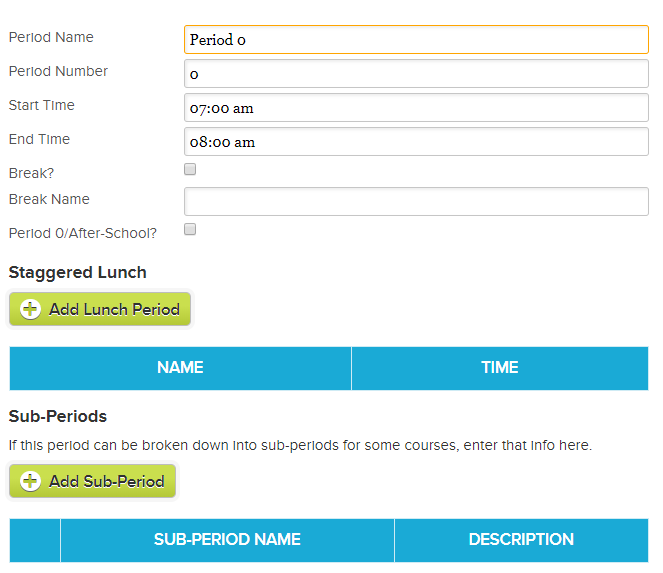
Task: Click the SUB-PERIOD NAME column header
Action: pos(227,540)
